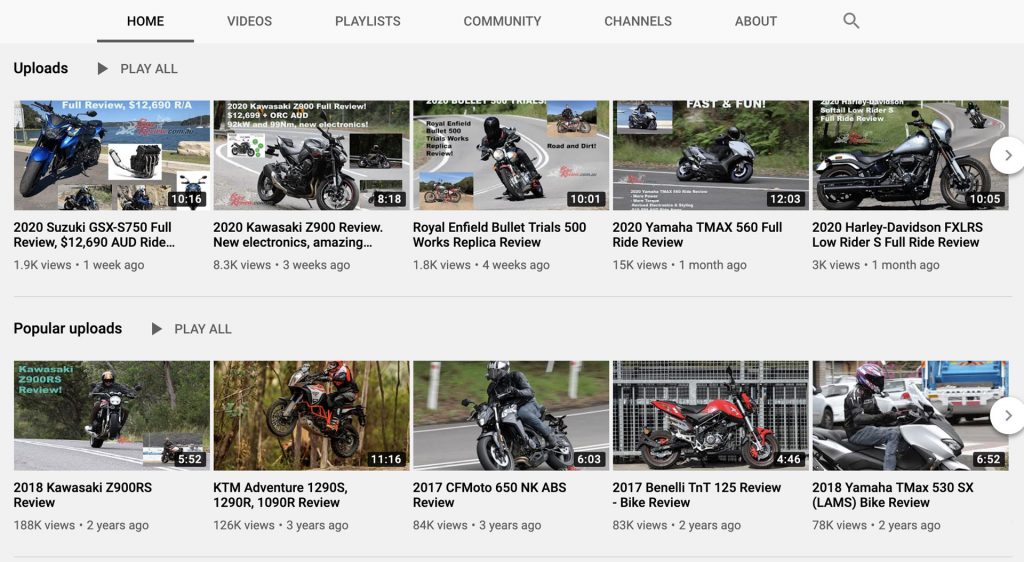Switch to the HOME tab
1024x562 pixels.
(146, 21)
